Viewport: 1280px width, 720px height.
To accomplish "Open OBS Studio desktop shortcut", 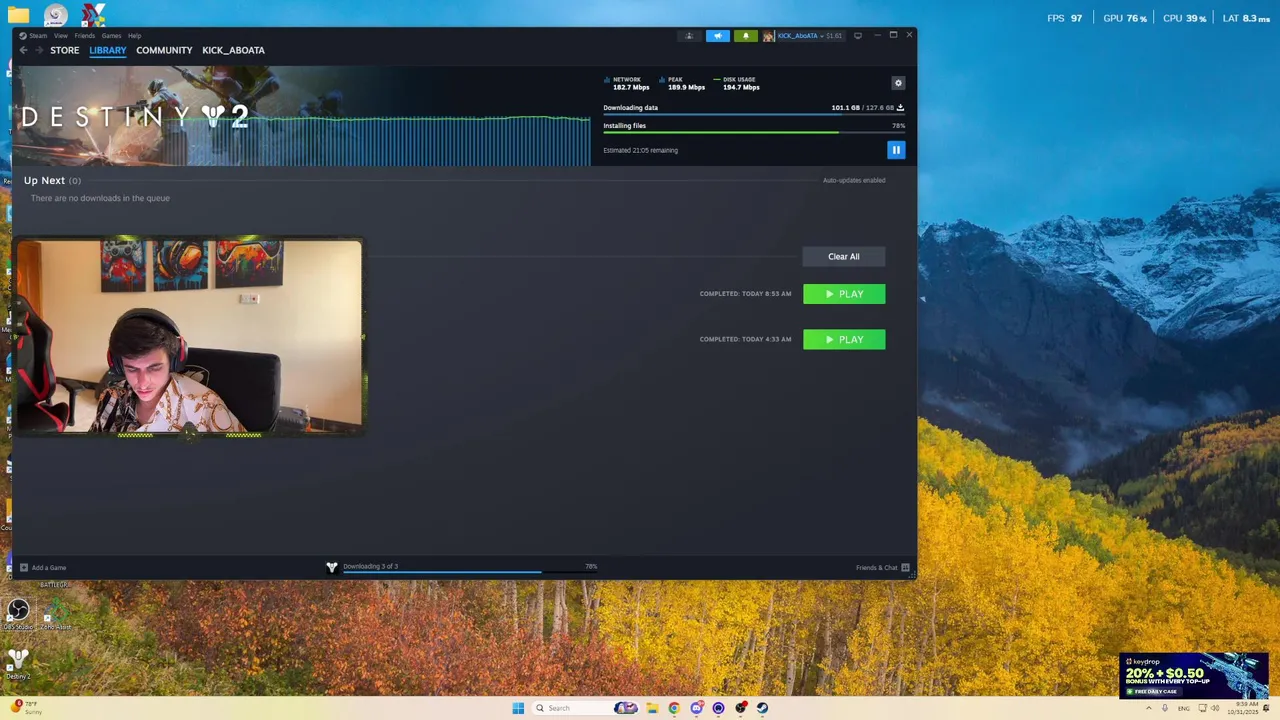I will (x=17, y=613).
